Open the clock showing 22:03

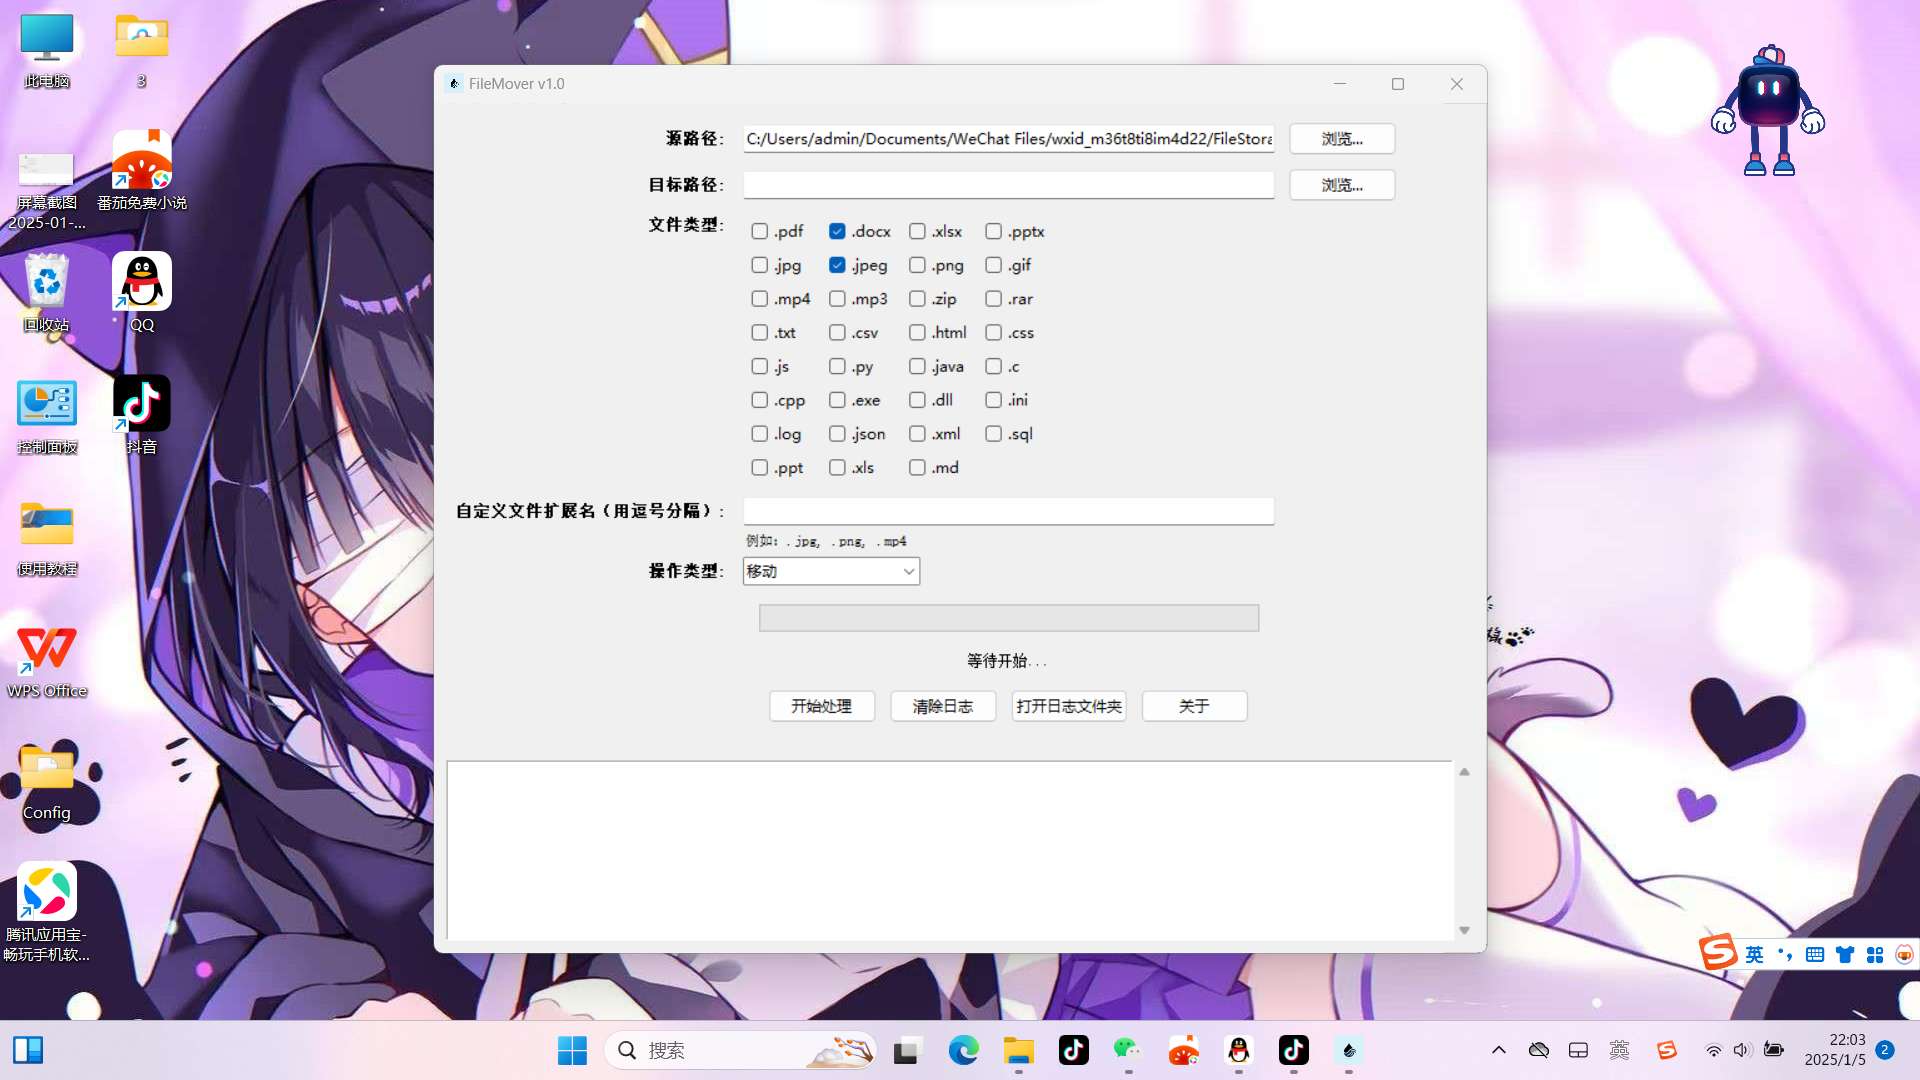1835,1050
